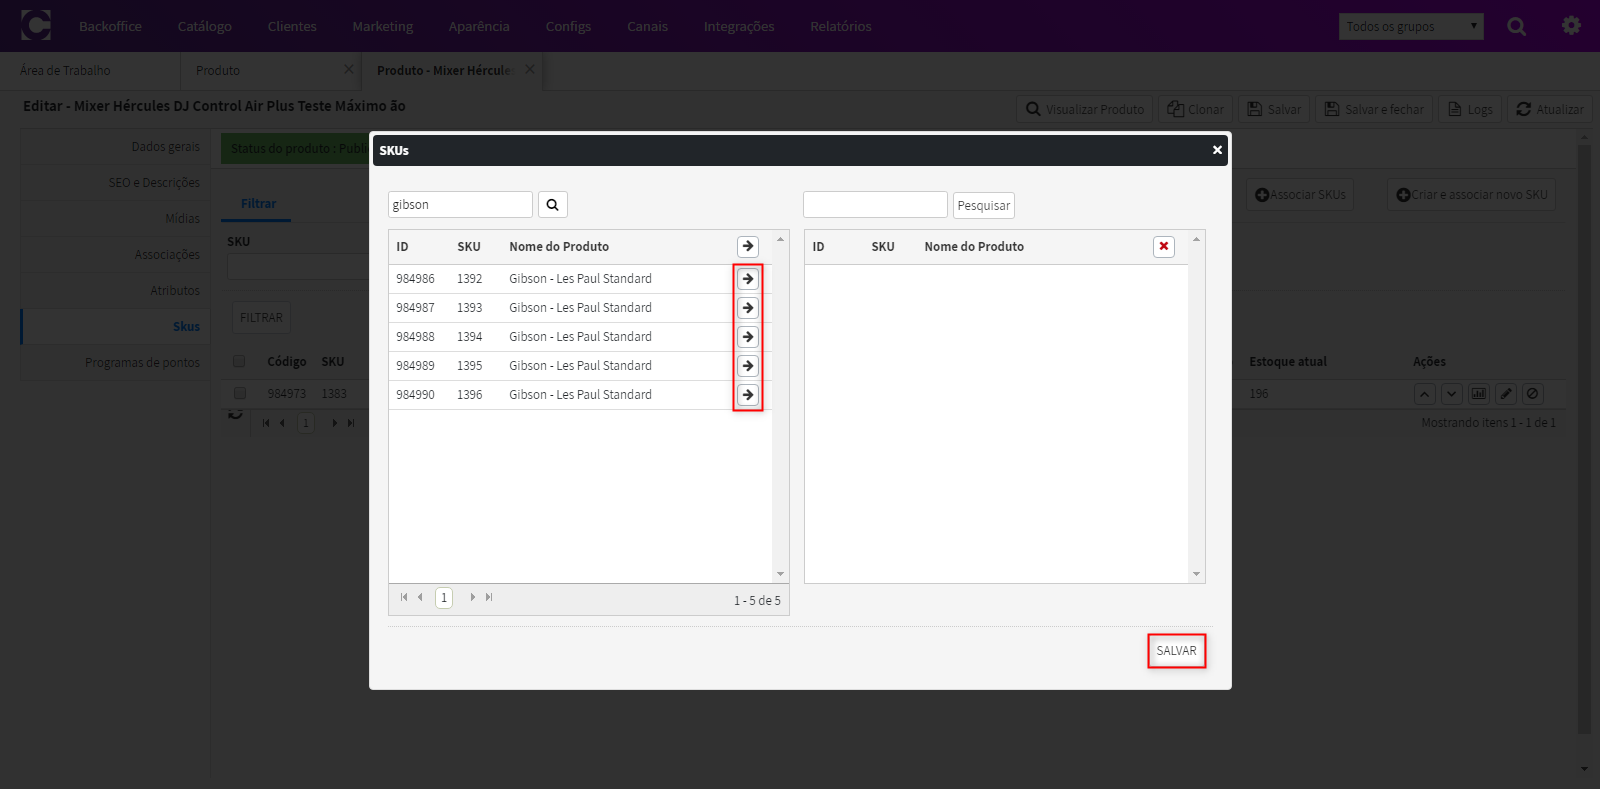The width and height of the screenshot is (1600, 789).
Task: Click Criar e associar novo SKU
Action: pos(1472,194)
